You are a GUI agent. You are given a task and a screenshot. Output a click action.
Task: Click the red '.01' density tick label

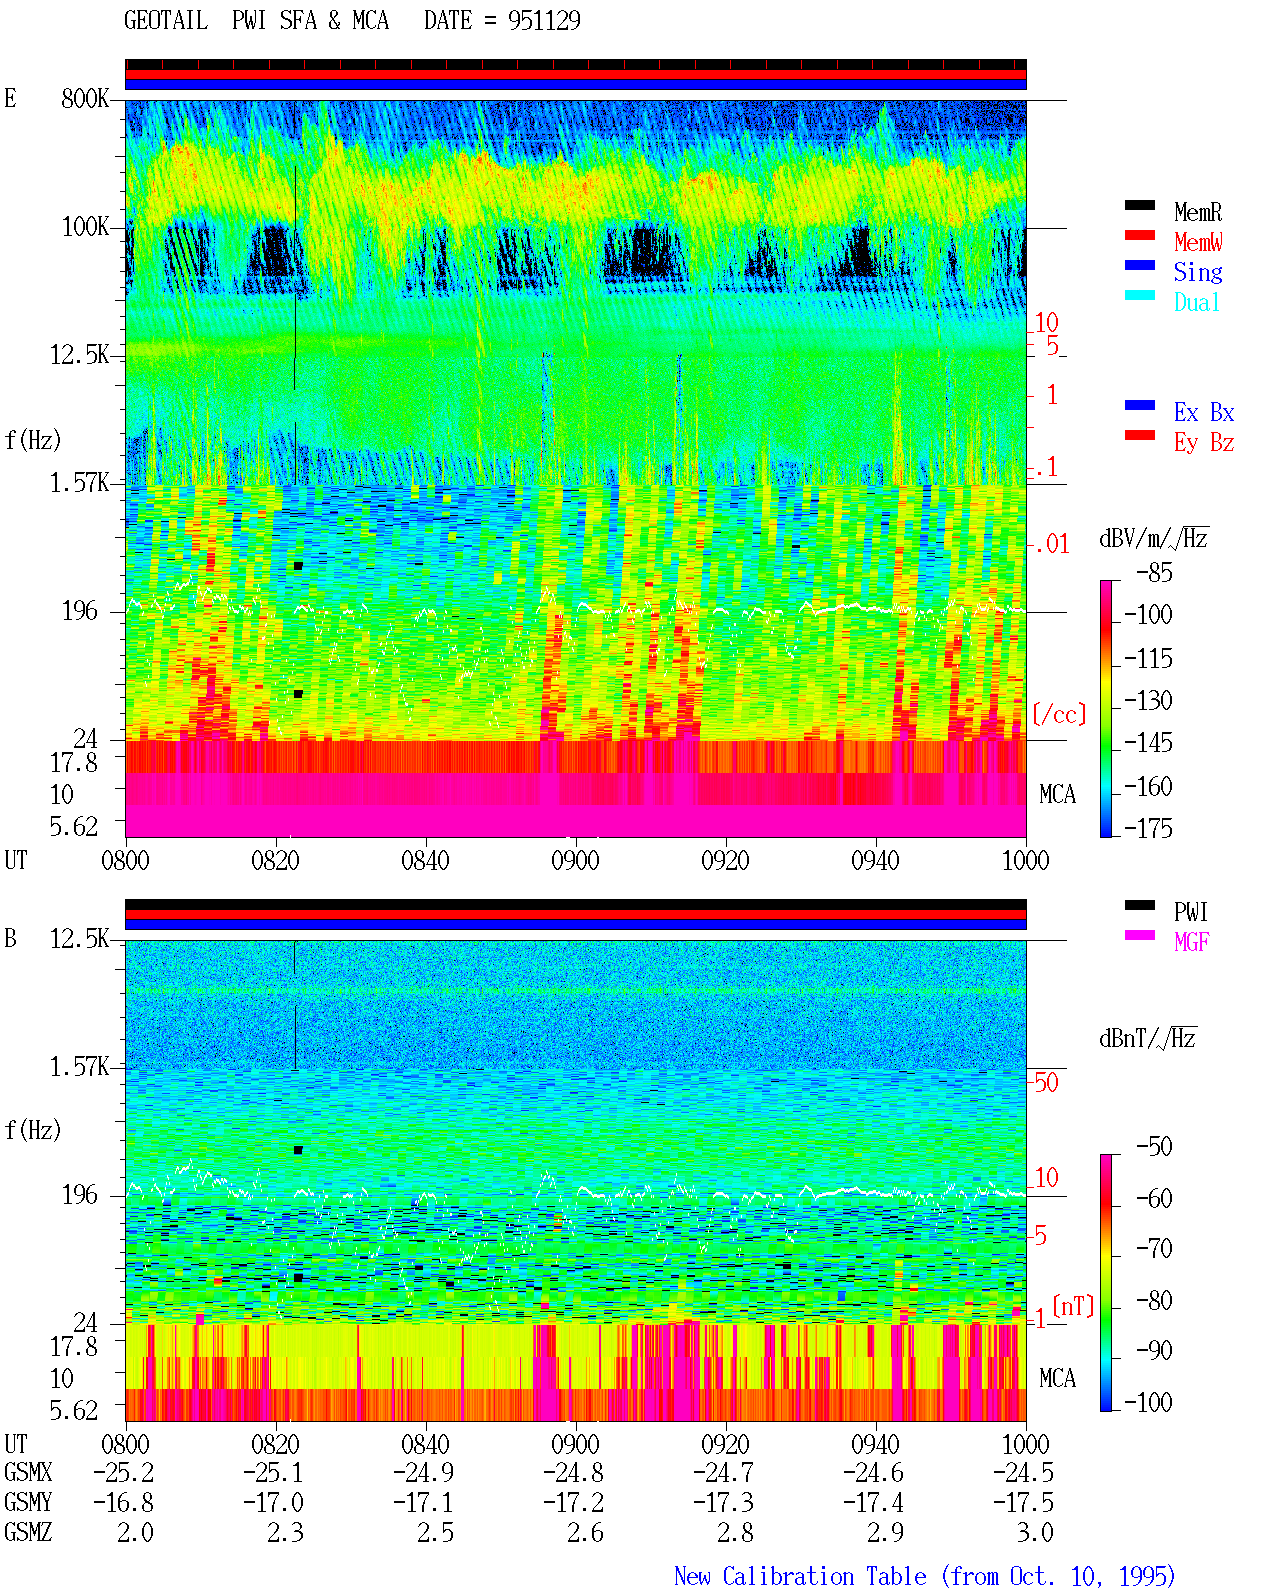[1051, 545]
